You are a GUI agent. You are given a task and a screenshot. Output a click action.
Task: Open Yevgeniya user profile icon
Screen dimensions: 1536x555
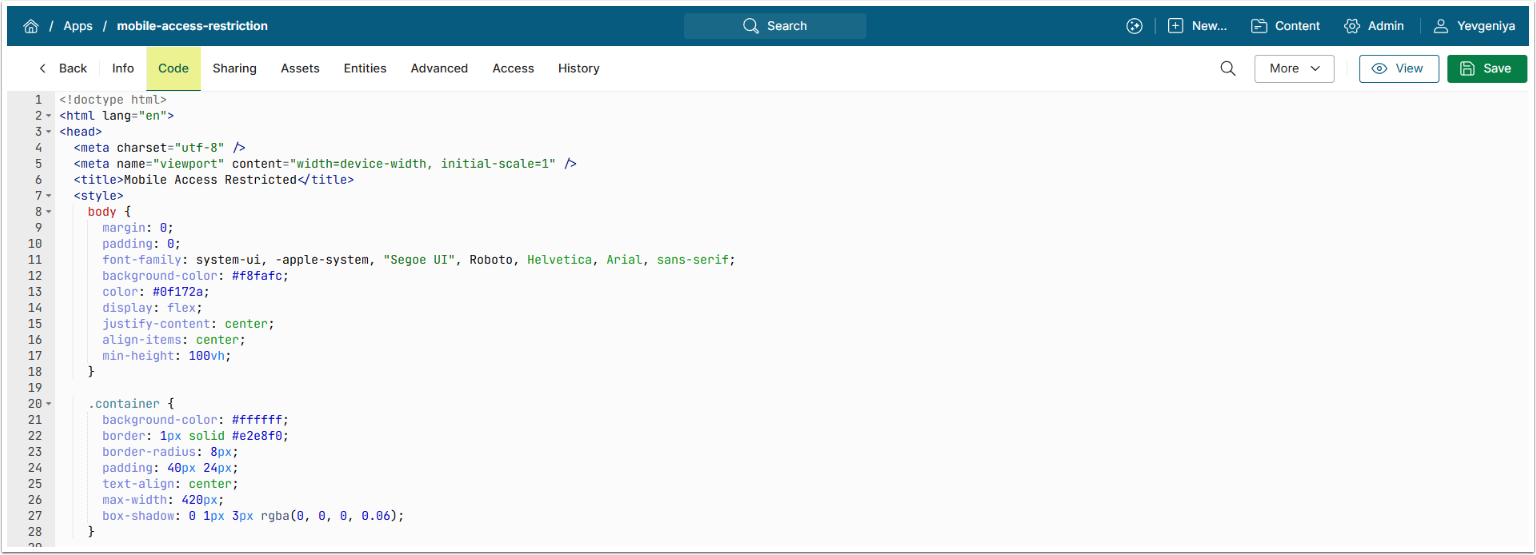pos(1441,26)
